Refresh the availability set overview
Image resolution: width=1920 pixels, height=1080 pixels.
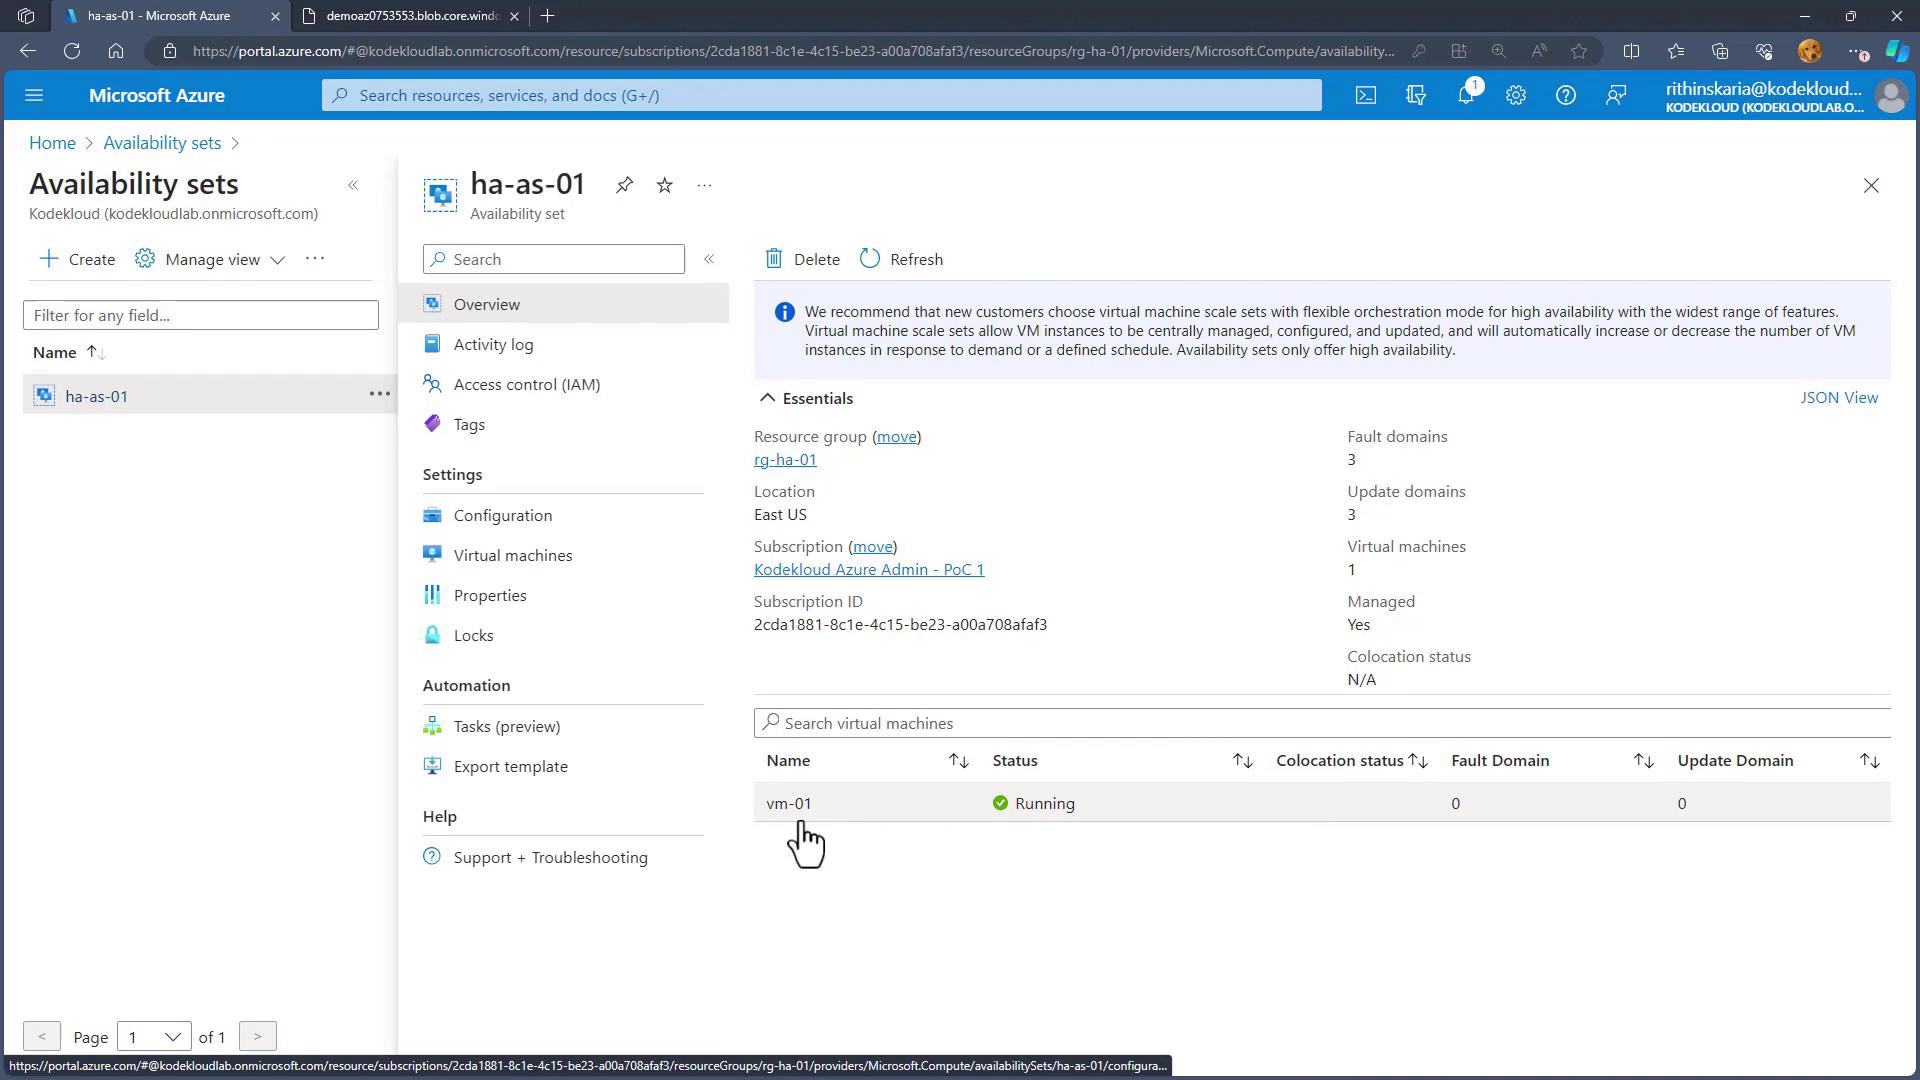click(x=901, y=259)
